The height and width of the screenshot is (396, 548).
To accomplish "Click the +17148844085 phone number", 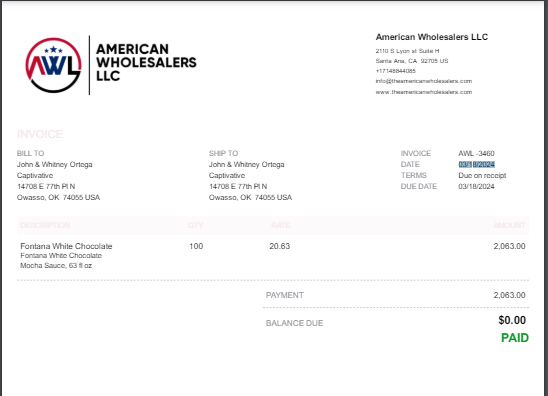I will [396, 71].
